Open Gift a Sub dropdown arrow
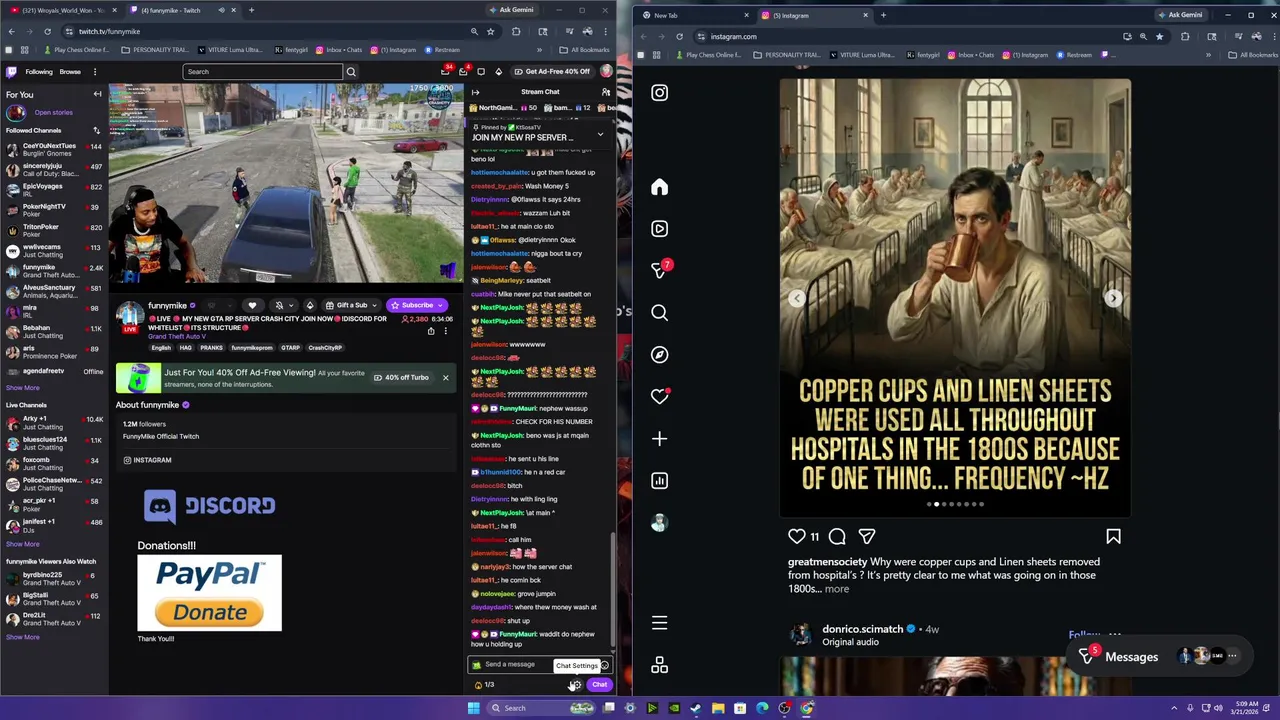Screen dimensions: 1280x720 (374, 305)
